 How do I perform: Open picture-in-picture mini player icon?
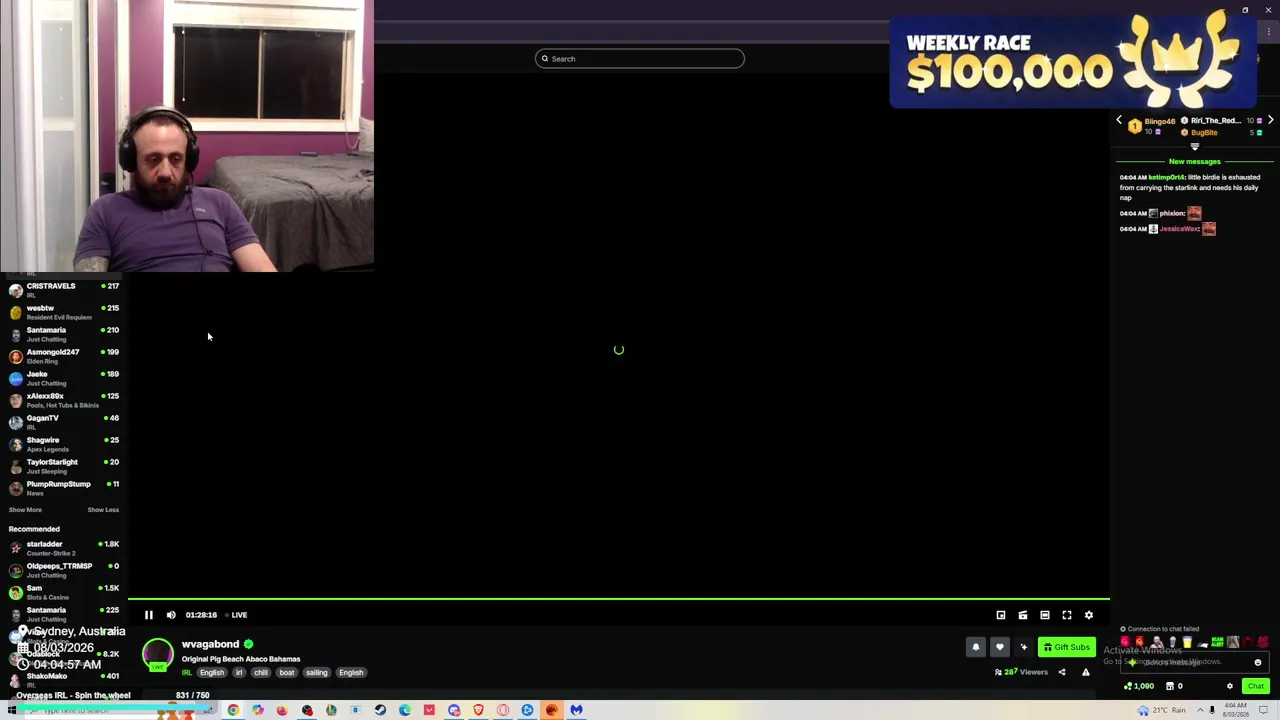(x=1001, y=615)
